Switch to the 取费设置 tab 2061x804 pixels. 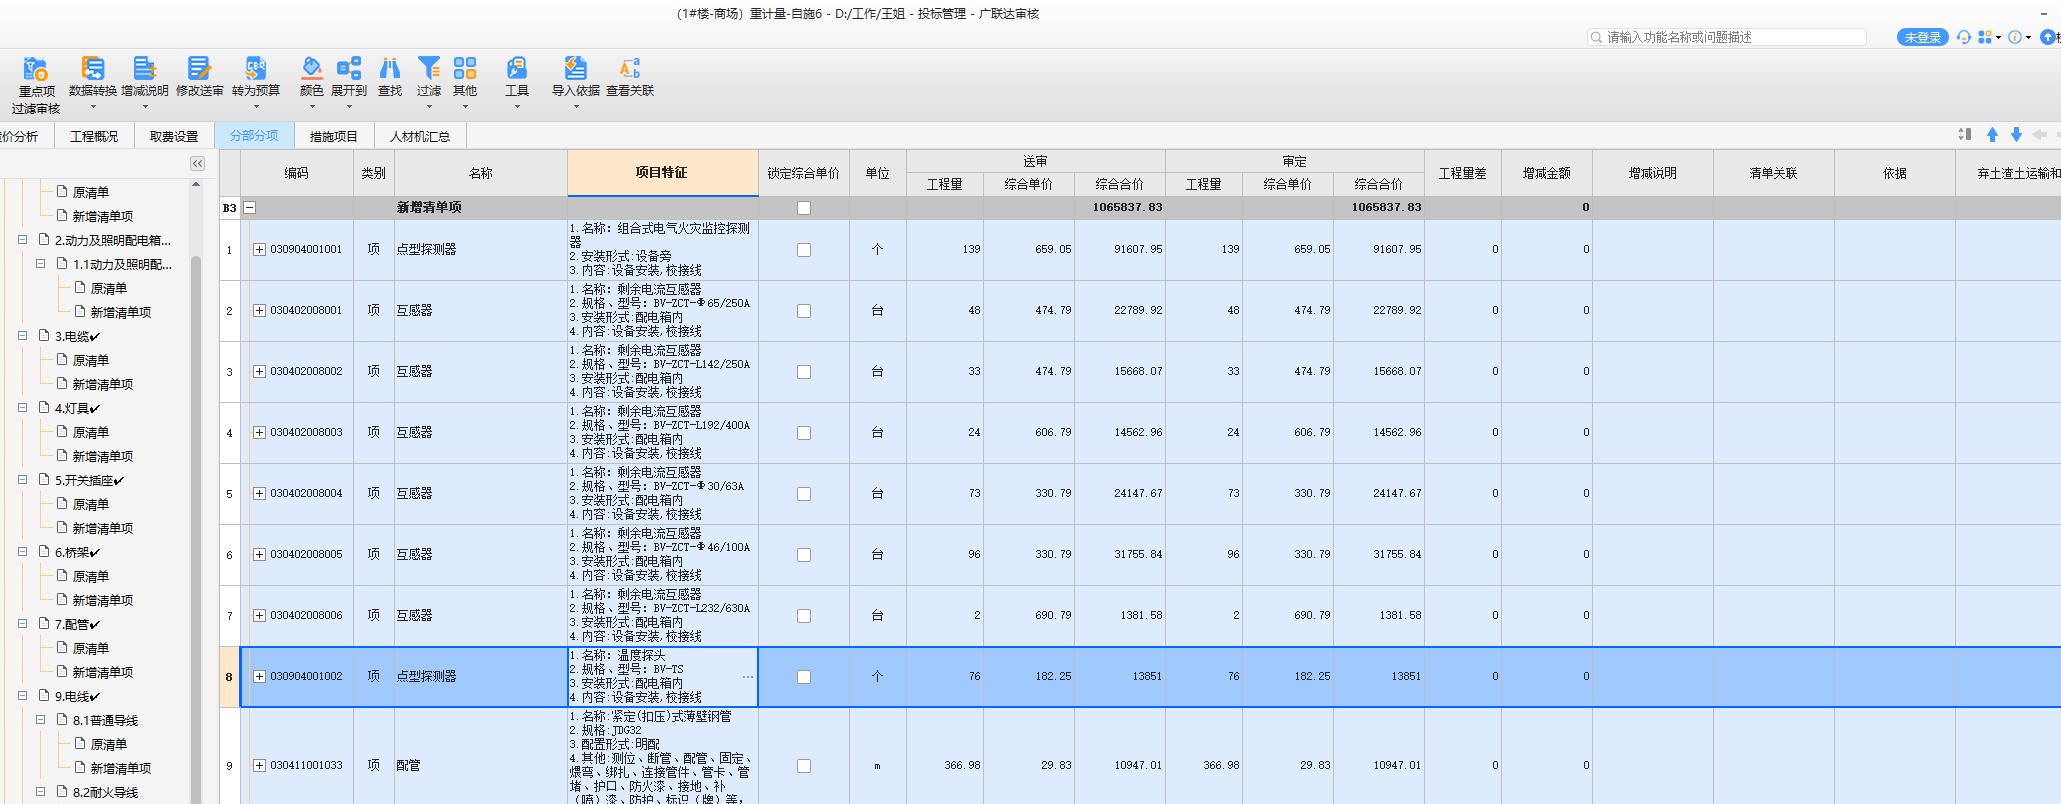click(174, 136)
